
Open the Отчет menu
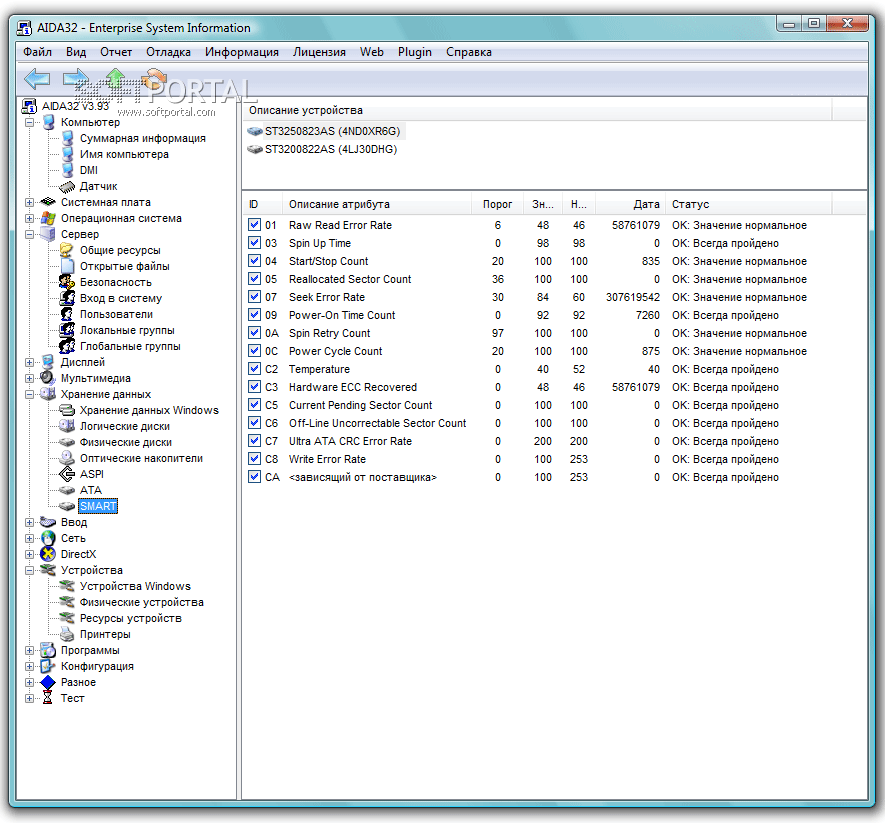tap(116, 52)
